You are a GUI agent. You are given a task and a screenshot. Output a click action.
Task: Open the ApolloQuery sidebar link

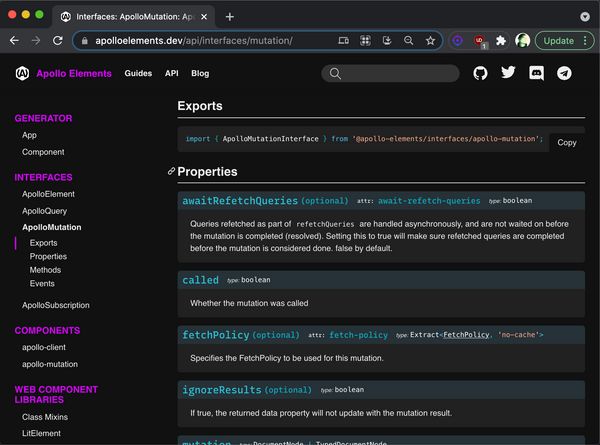pos(44,211)
